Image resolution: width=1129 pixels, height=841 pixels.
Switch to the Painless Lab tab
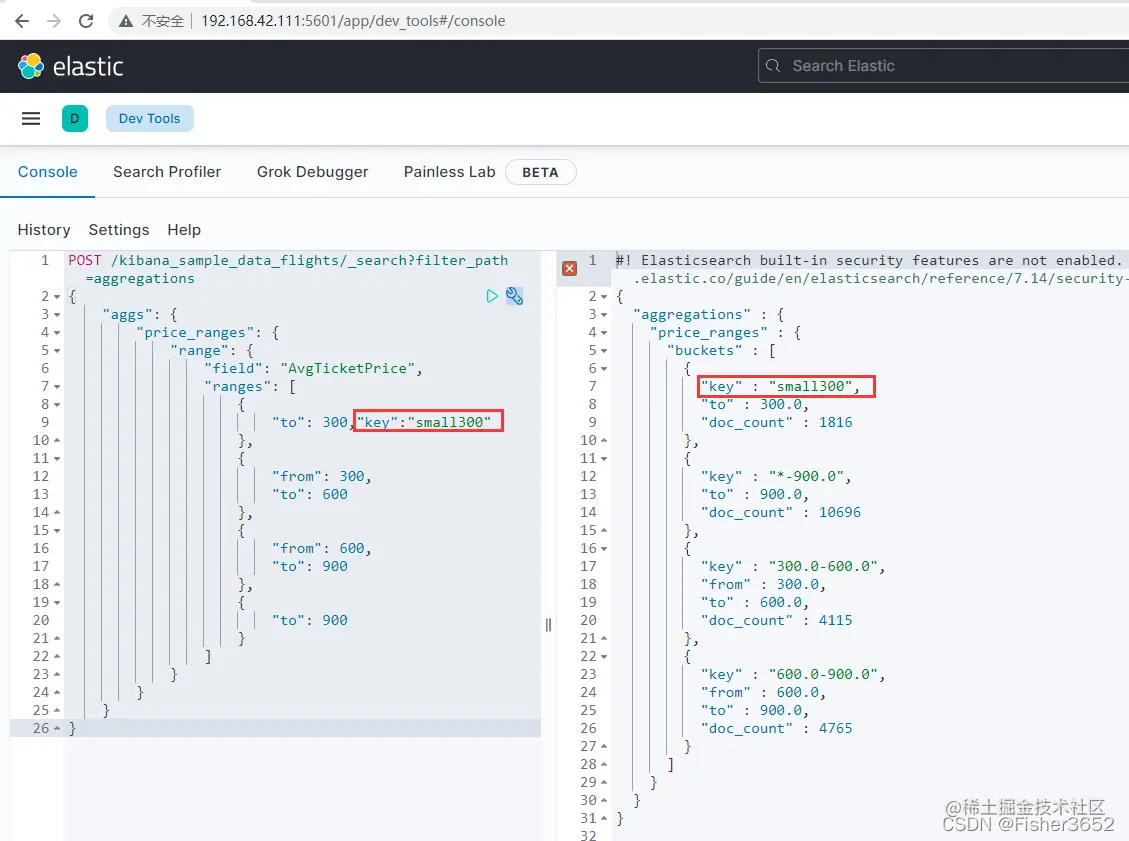[449, 172]
